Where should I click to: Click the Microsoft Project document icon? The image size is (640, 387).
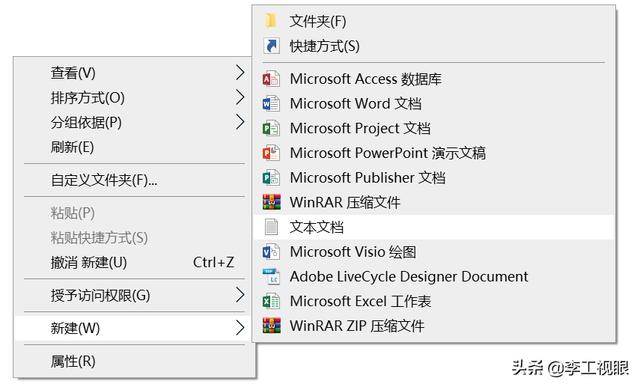click(x=271, y=128)
